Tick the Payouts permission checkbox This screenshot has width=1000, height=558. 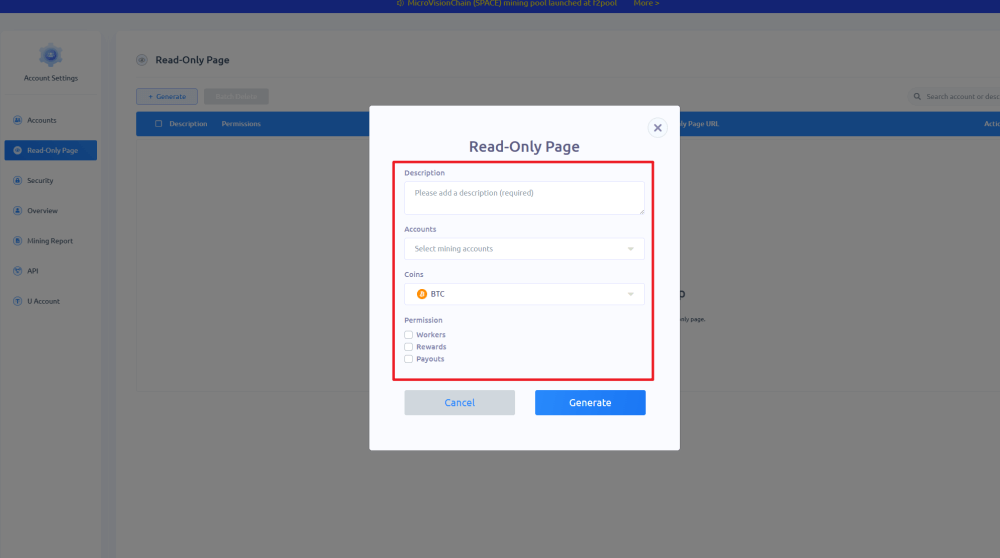pos(408,359)
